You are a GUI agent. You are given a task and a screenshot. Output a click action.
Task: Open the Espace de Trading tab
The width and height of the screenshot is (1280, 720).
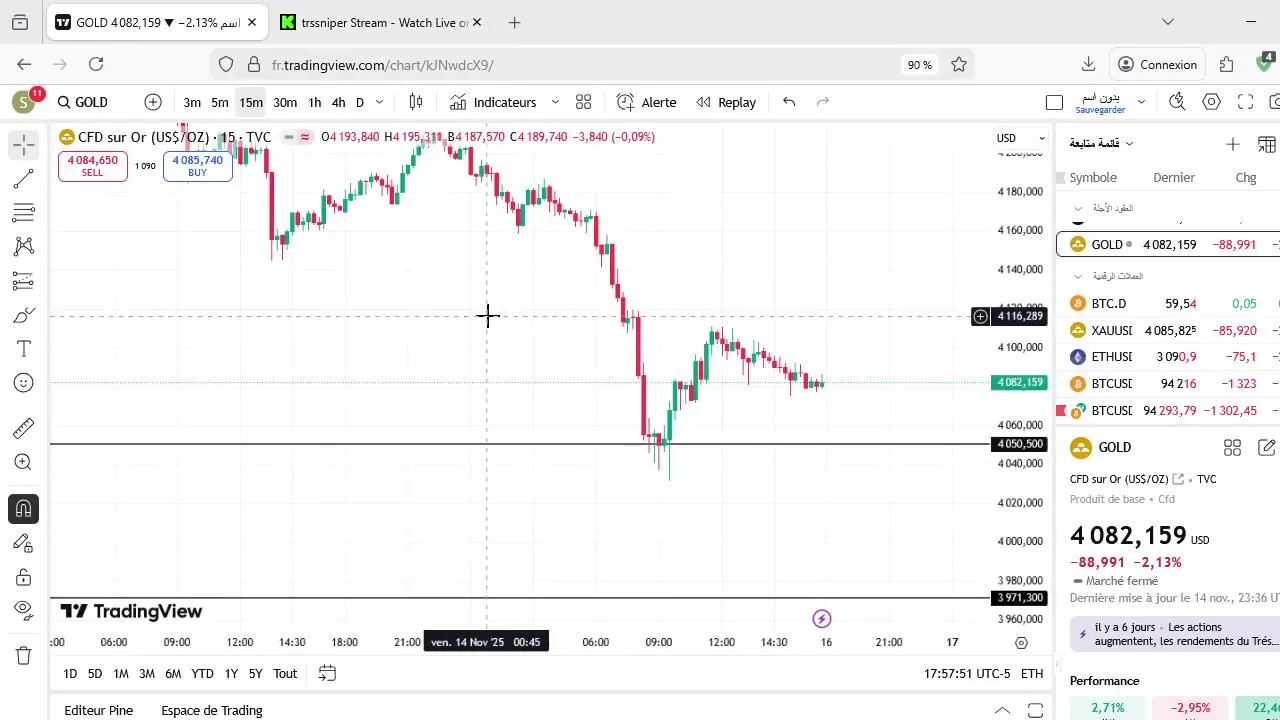212,710
